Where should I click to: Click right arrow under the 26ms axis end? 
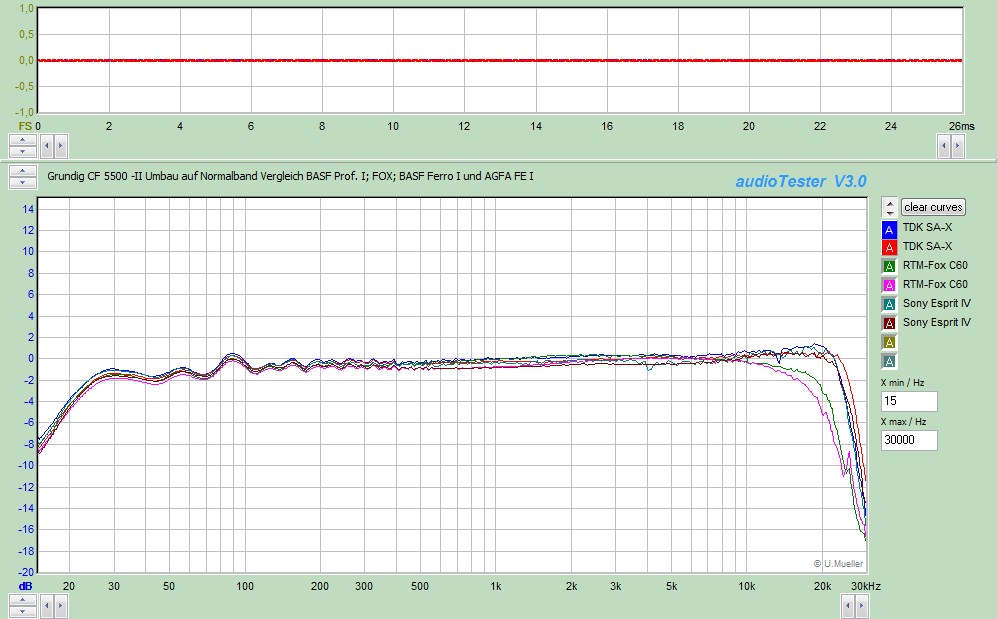click(959, 146)
